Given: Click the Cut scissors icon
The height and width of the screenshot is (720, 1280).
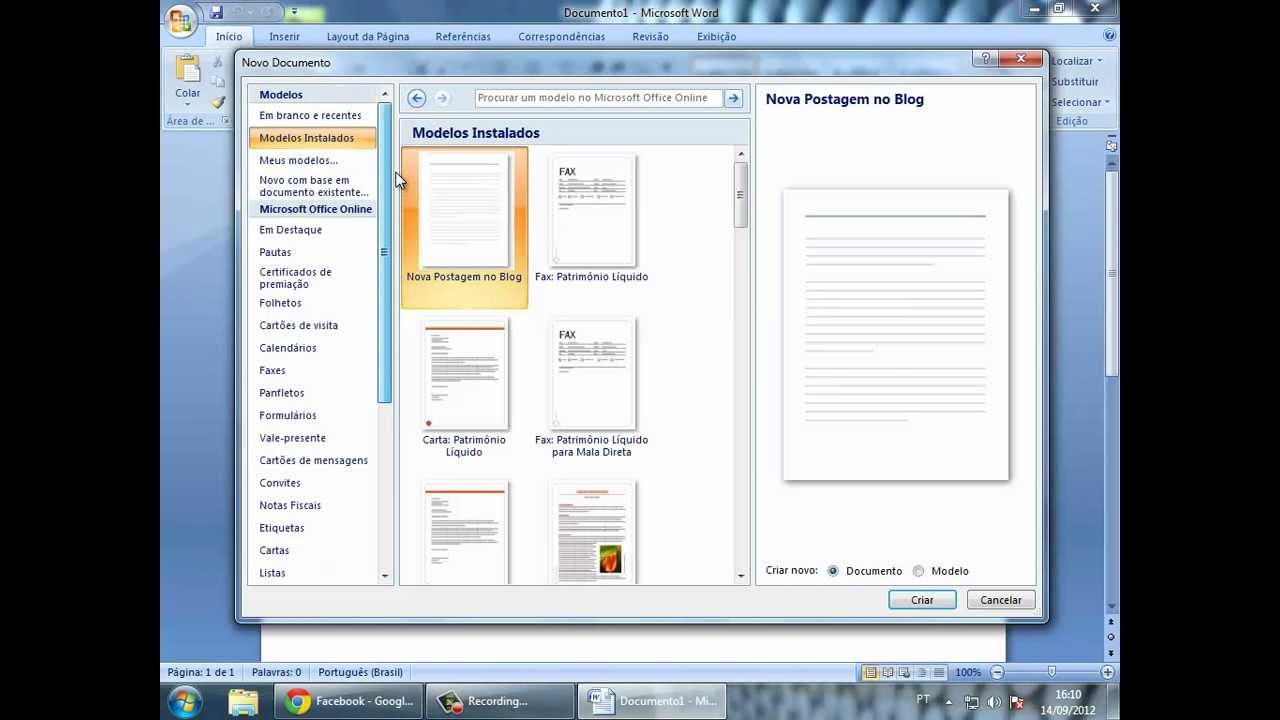Looking at the screenshot, I should coord(218,62).
